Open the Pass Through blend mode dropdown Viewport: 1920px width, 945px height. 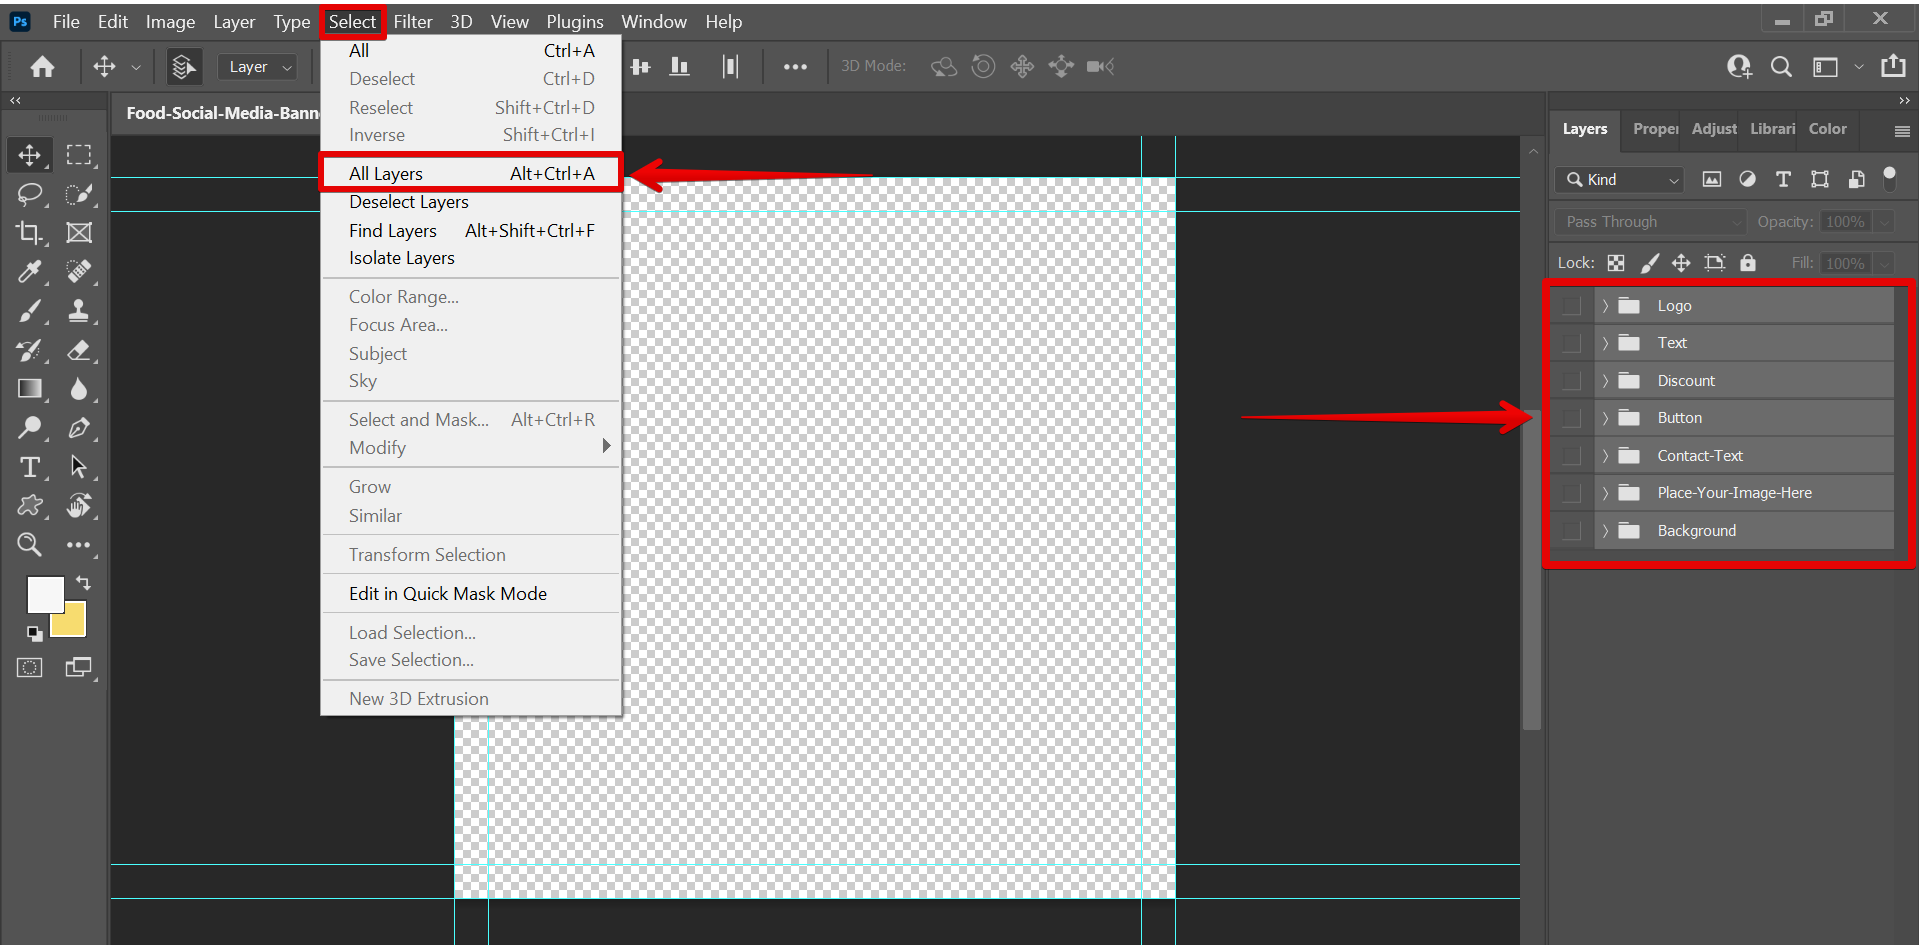click(1648, 221)
